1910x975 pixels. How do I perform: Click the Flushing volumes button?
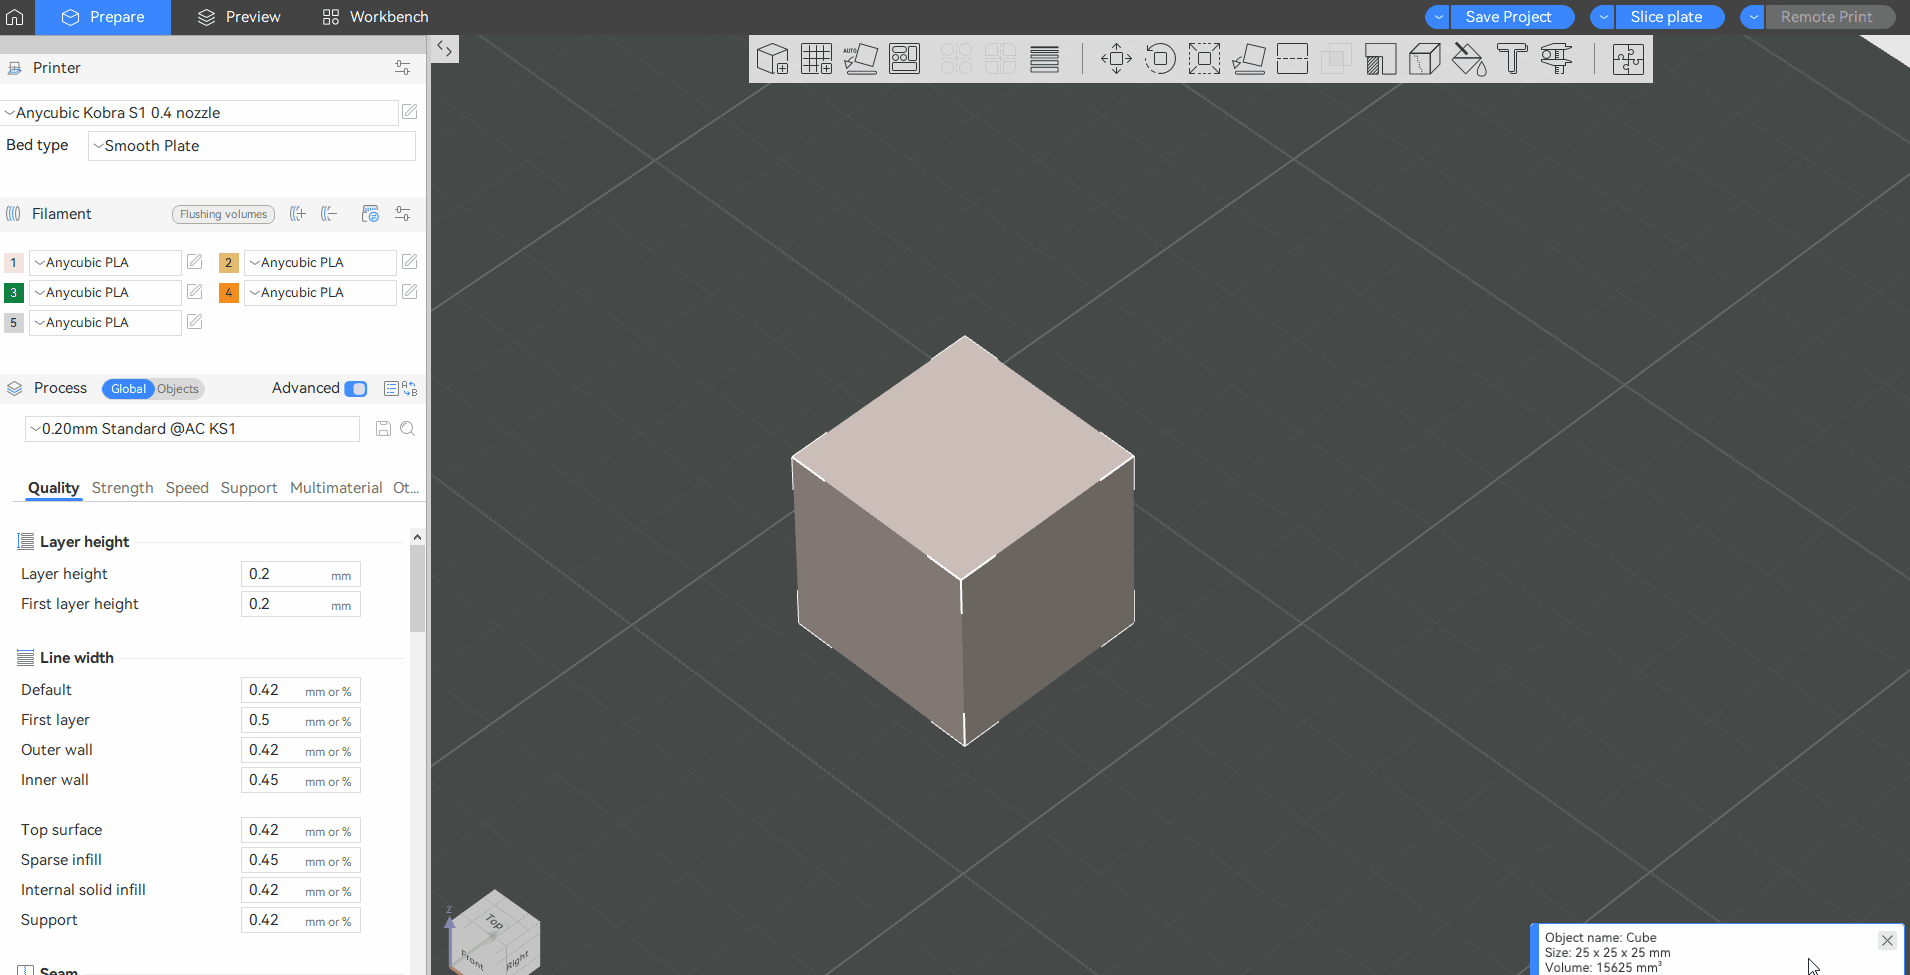(x=223, y=214)
